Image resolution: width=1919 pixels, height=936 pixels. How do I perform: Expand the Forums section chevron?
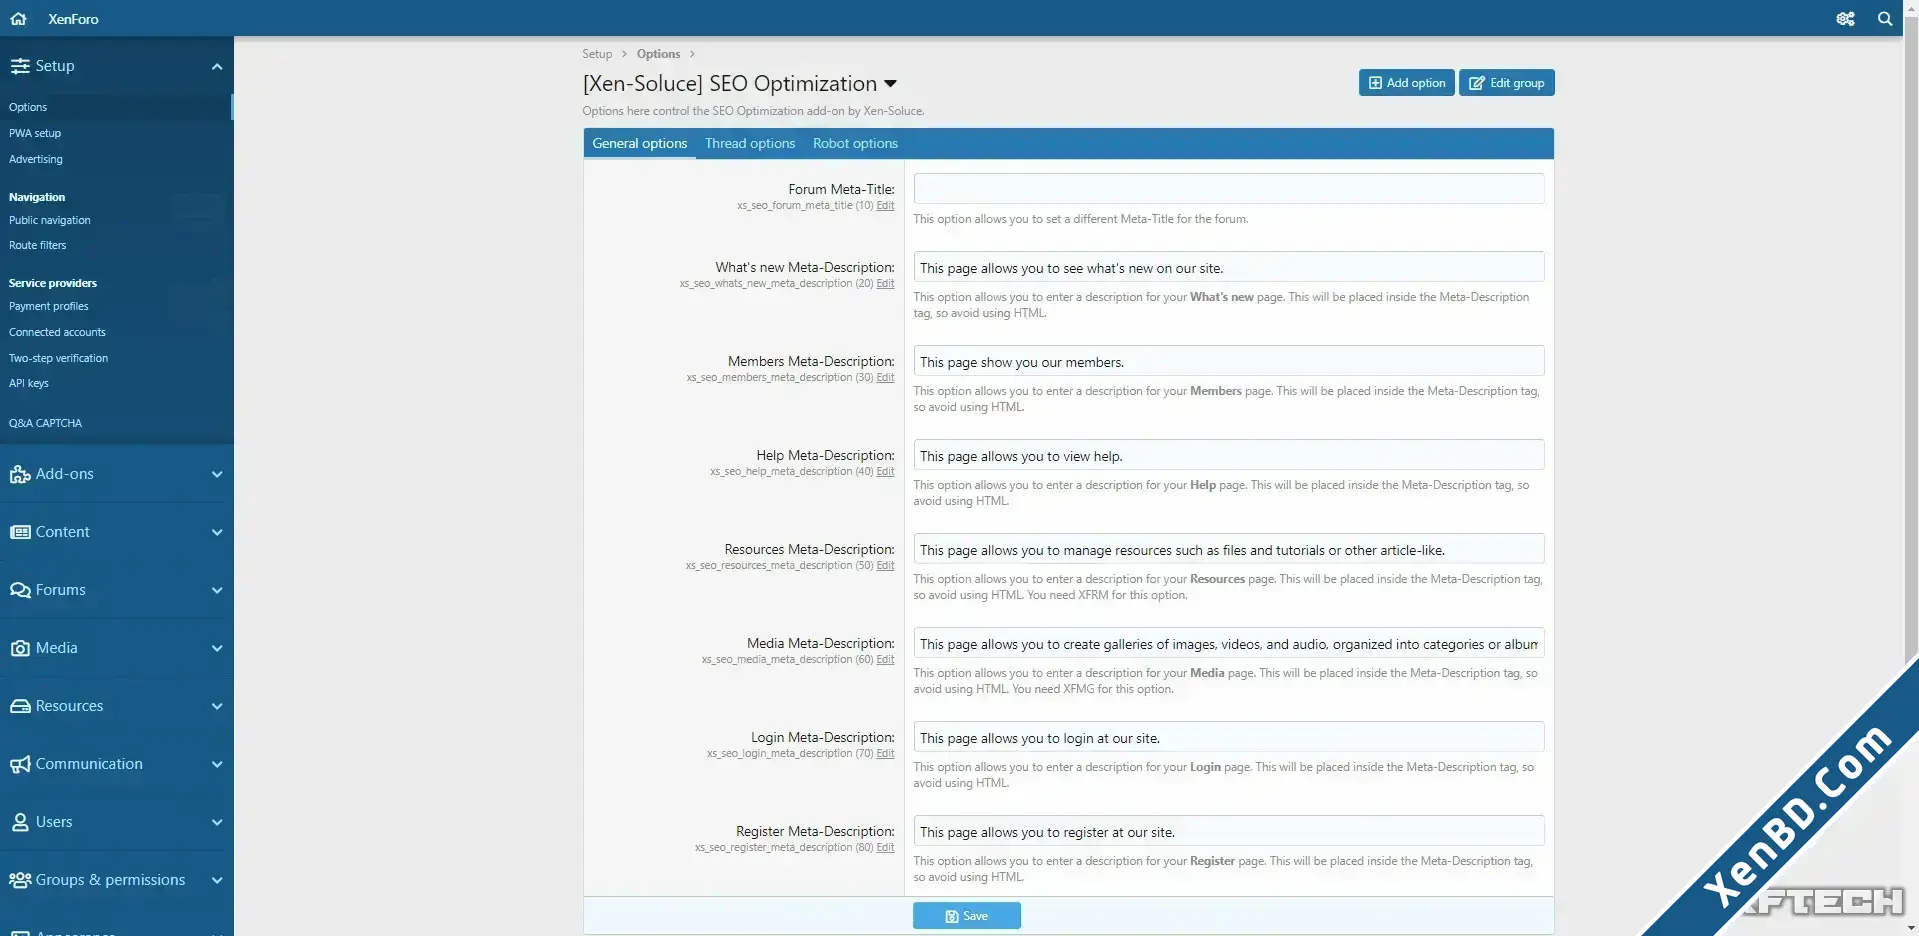point(217,590)
